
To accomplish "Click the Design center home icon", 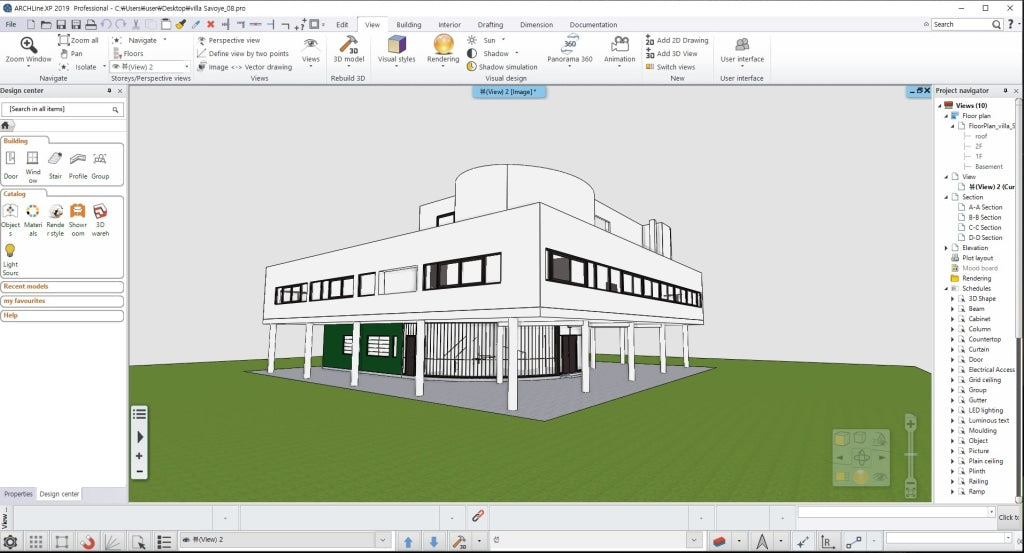I will point(6,125).
